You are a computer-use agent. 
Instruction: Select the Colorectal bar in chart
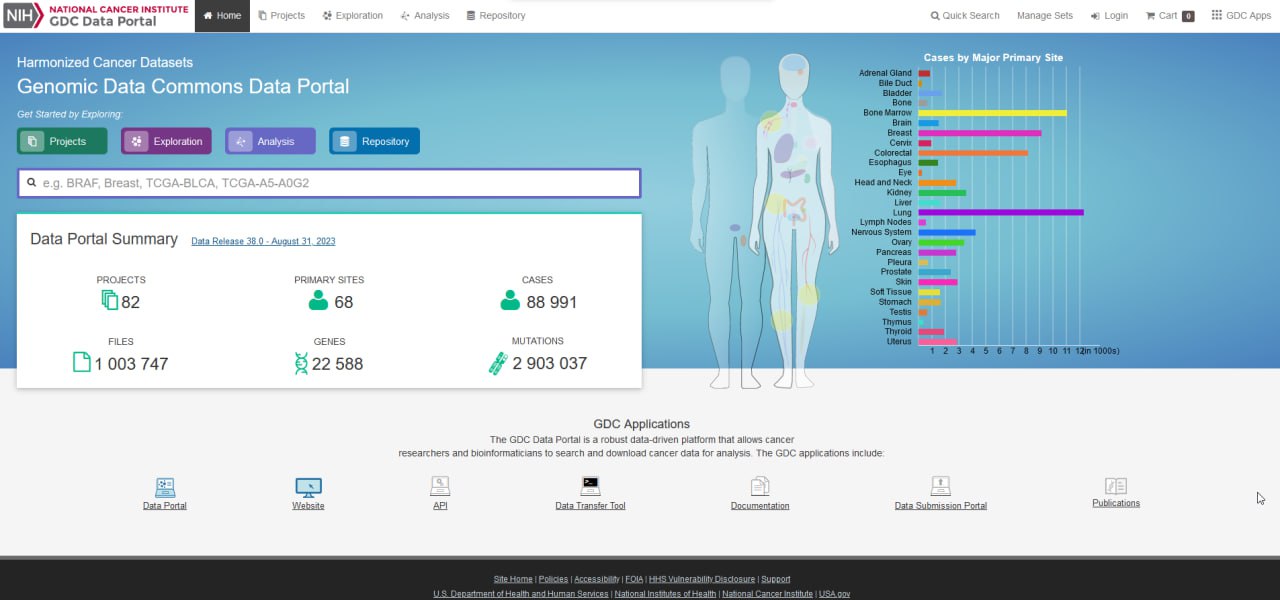(973, 153)
